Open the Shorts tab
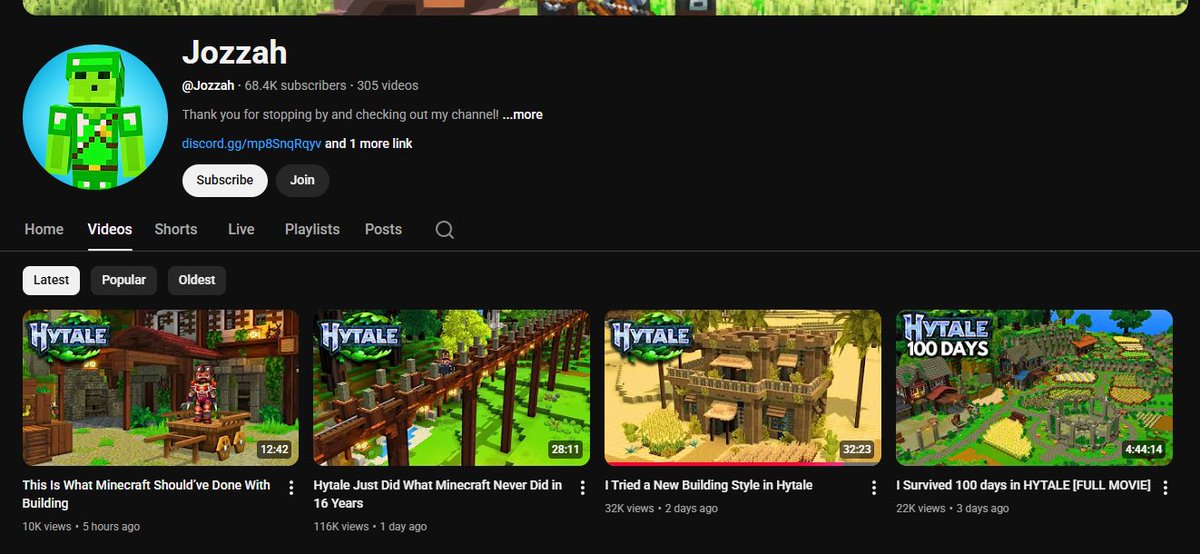The width and height of the screenshot is (1200, 554). point(176,229)
